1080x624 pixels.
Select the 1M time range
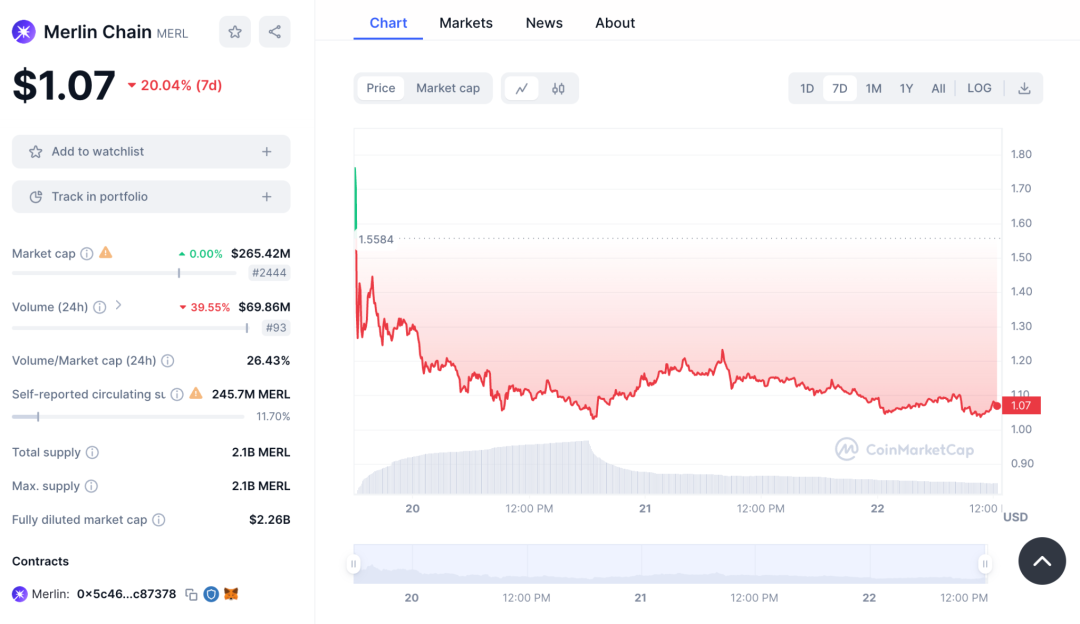click(873, 88)
